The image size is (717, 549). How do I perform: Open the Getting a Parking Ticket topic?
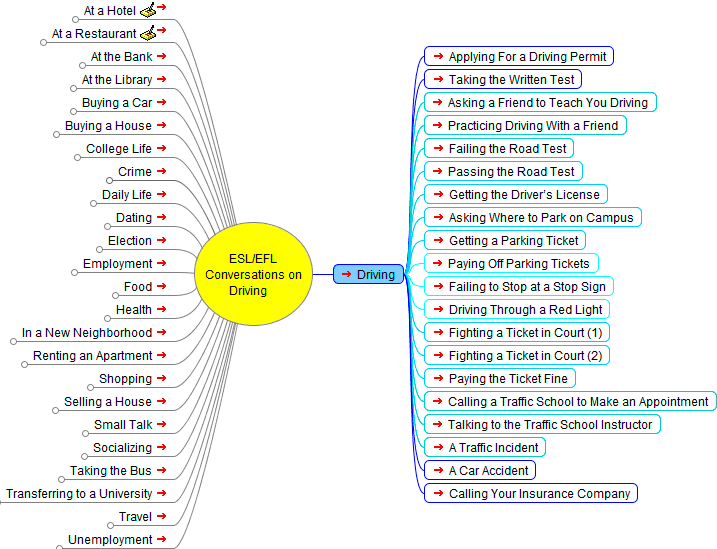(x=513, y=241)
